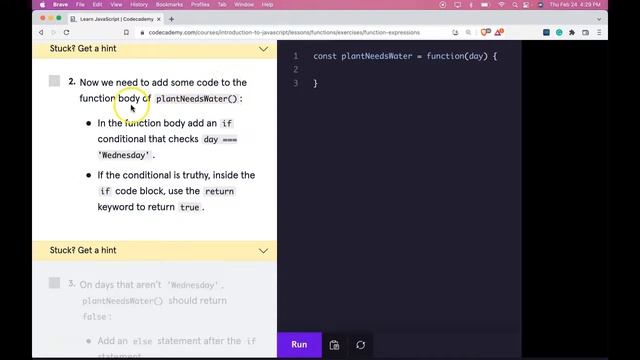640x360 pixels.
Task: Open the tab search dropdown arrow
Action: point(599,19)
